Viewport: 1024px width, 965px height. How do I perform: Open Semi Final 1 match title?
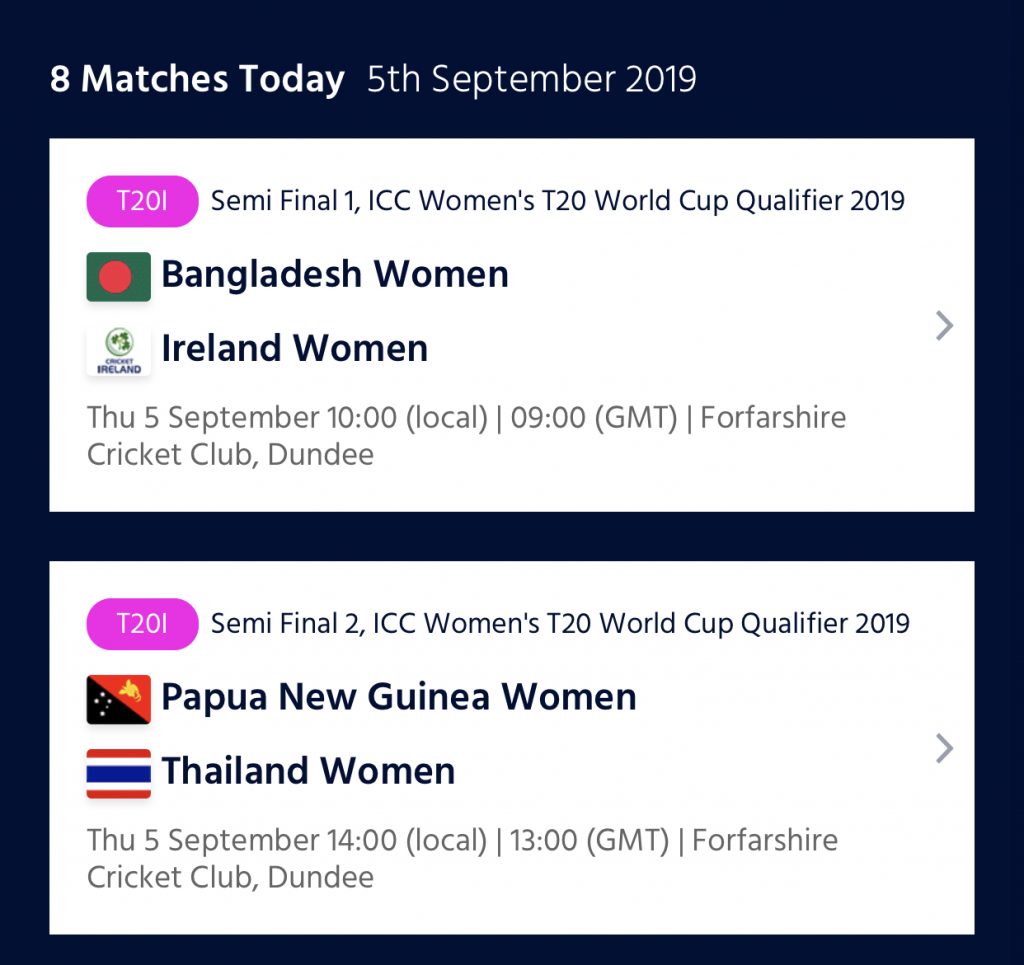tap(558, 201)
